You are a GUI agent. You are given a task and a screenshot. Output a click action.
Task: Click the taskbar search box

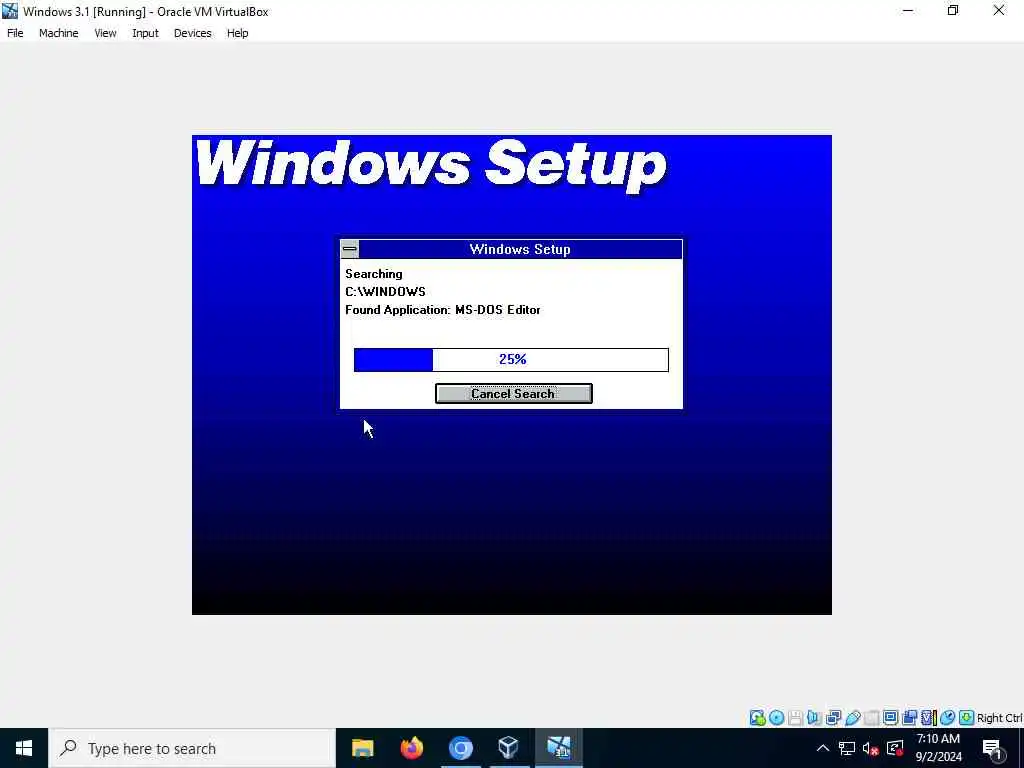(x=192, y=748)
